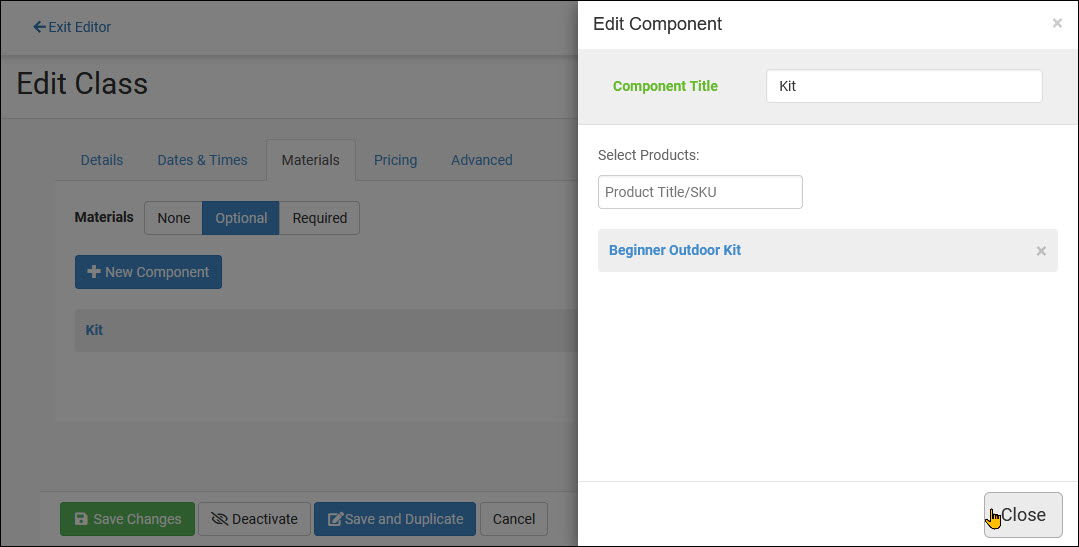Screen dimensions: 1079x547
Task: Remove Beginner Outdoor Kit with its X icon
Action: pyautogui.click(x=1041, y=251)
